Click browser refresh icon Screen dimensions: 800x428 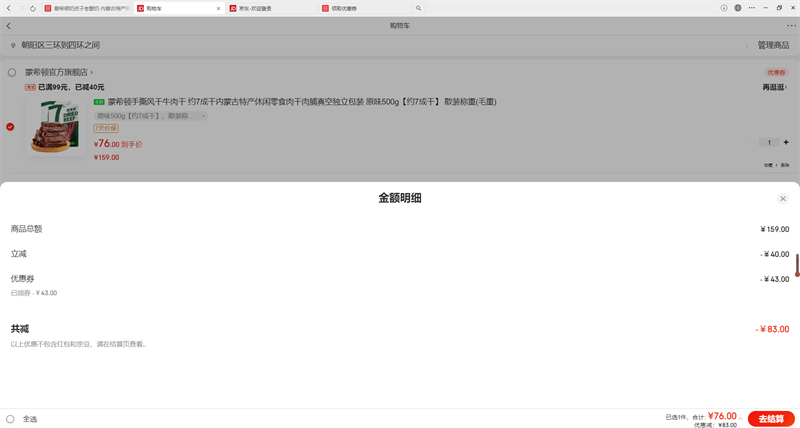tap(32, 8)
